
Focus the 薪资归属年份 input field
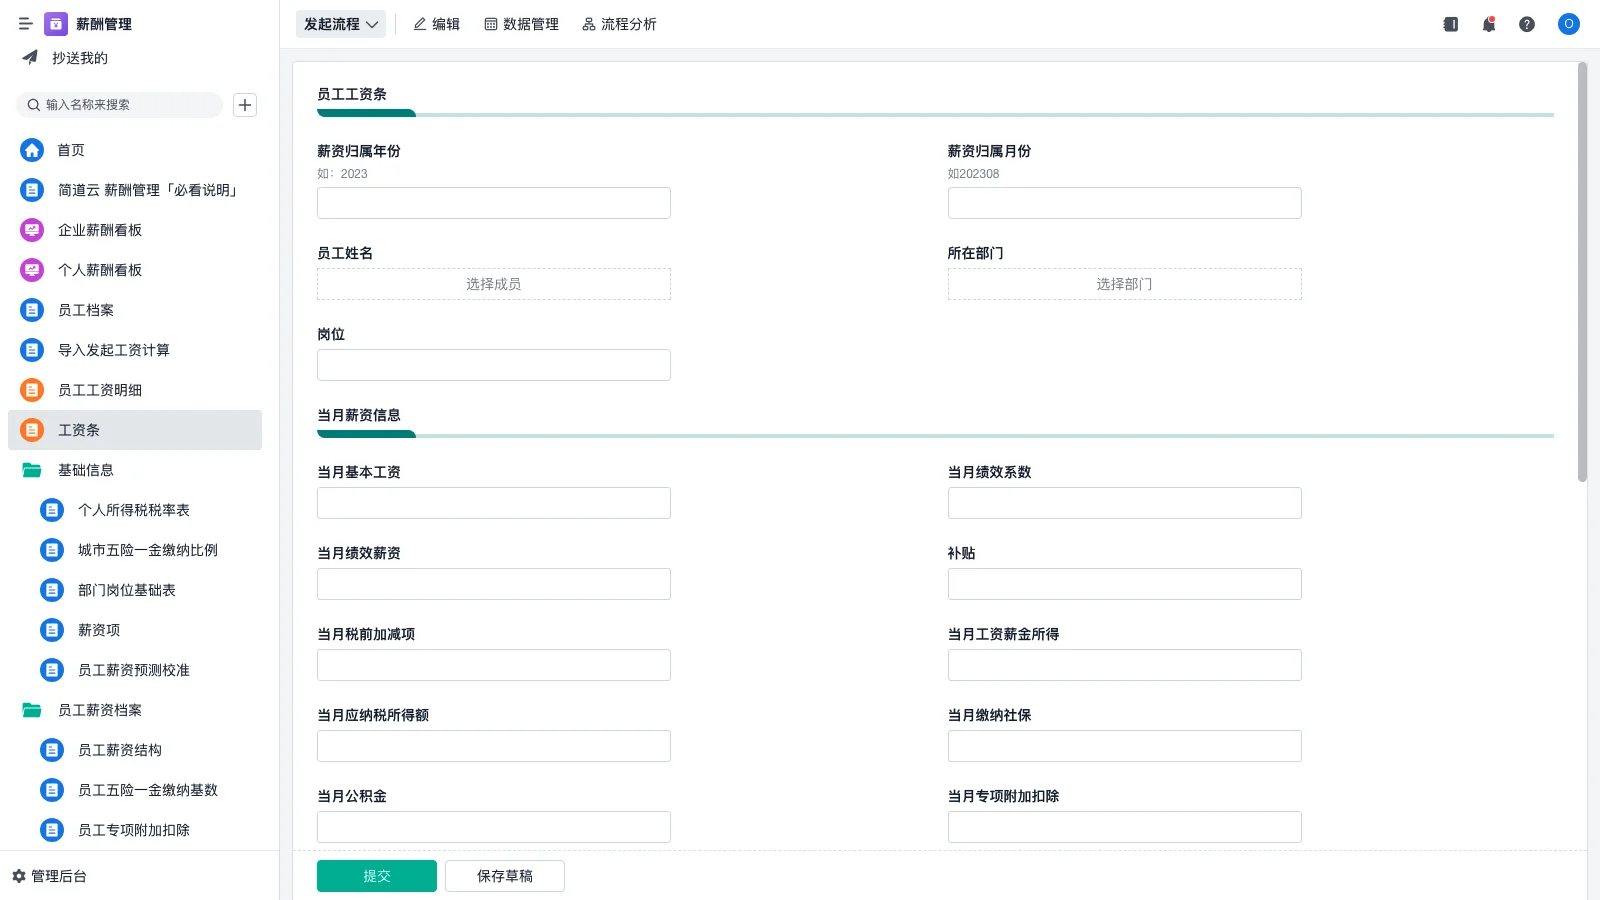pyautogui.click(x=493, y=203)
